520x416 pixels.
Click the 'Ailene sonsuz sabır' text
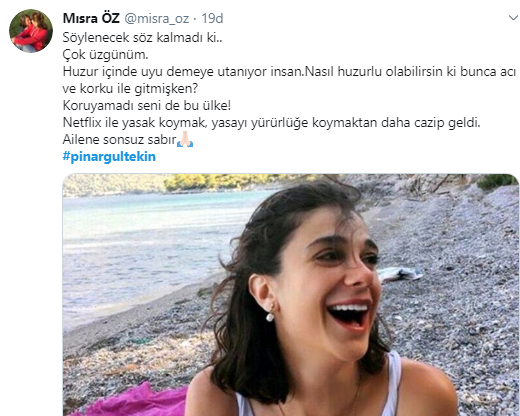(119, 140)
